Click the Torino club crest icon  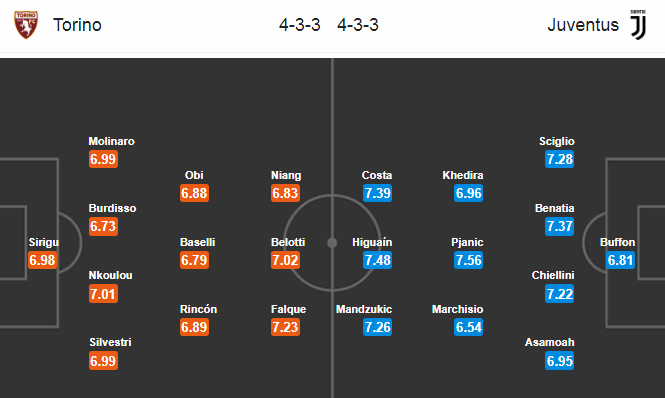[26, 25]
